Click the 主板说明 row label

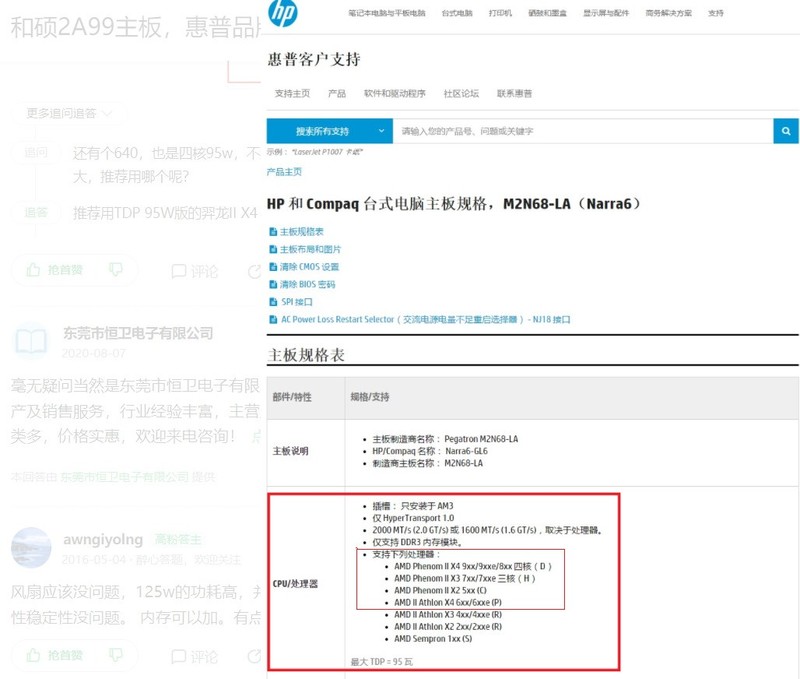pyautogui.click(x=290, y=451)
